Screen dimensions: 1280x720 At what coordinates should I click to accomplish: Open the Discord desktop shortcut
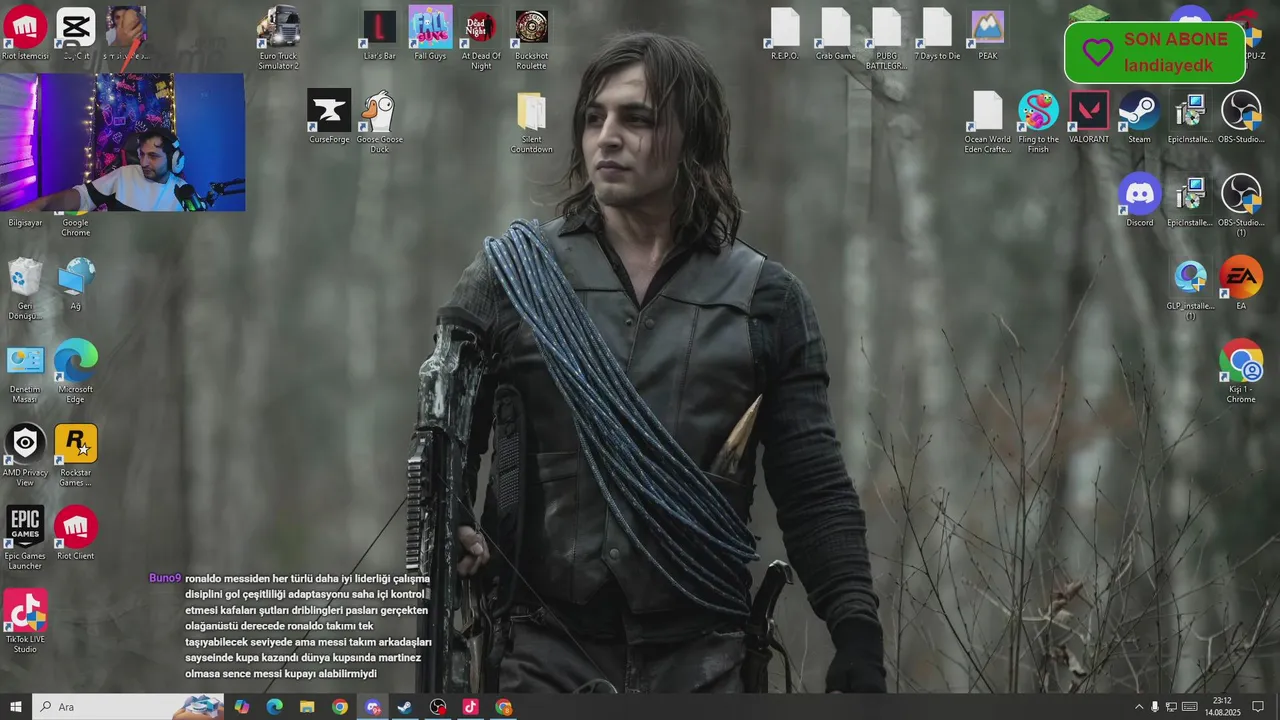[1139, 200]
